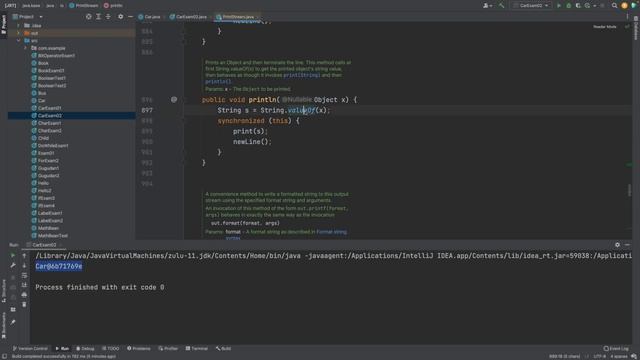Open Search Everywhere magnifier icon

click(x=614, y=6)
